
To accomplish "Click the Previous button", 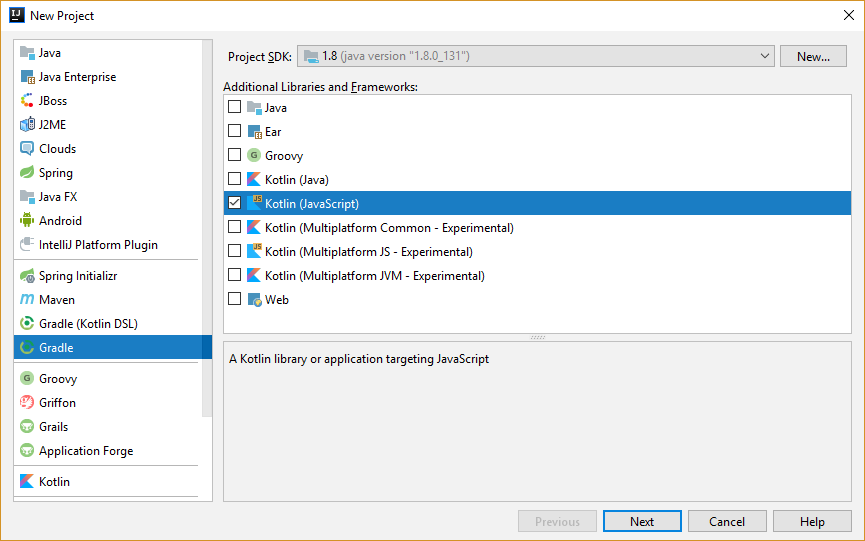I will [557, 521].
